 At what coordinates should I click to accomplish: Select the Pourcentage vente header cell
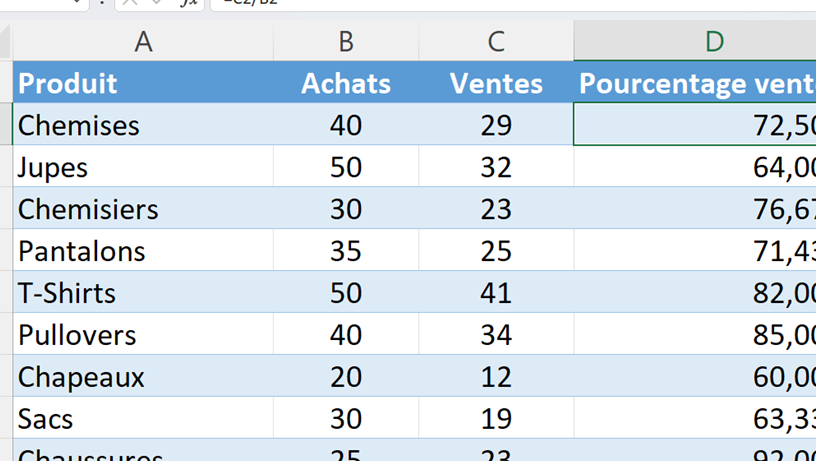[x=696, y=83]
